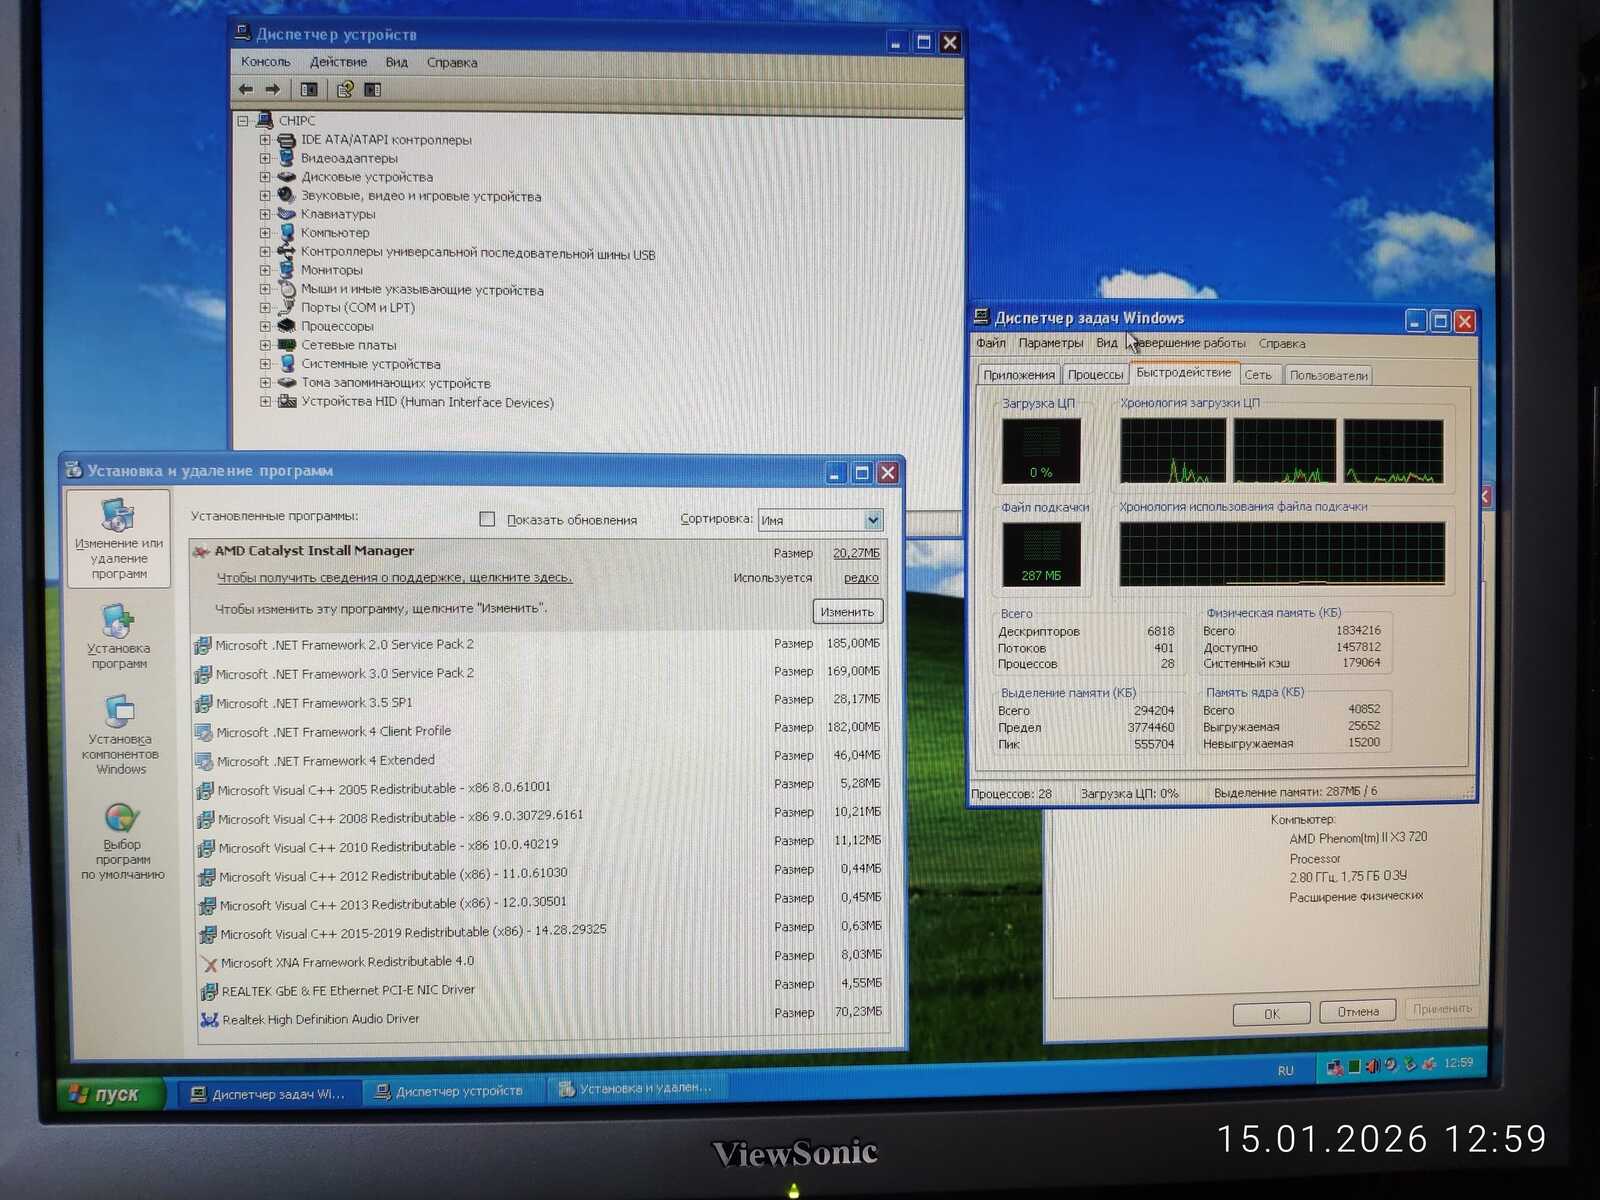The image size is (1600, 1200).
Task: Select 'Microsoft Visual C++ 2005 Redistributable' row
Action: pos(540,789)
